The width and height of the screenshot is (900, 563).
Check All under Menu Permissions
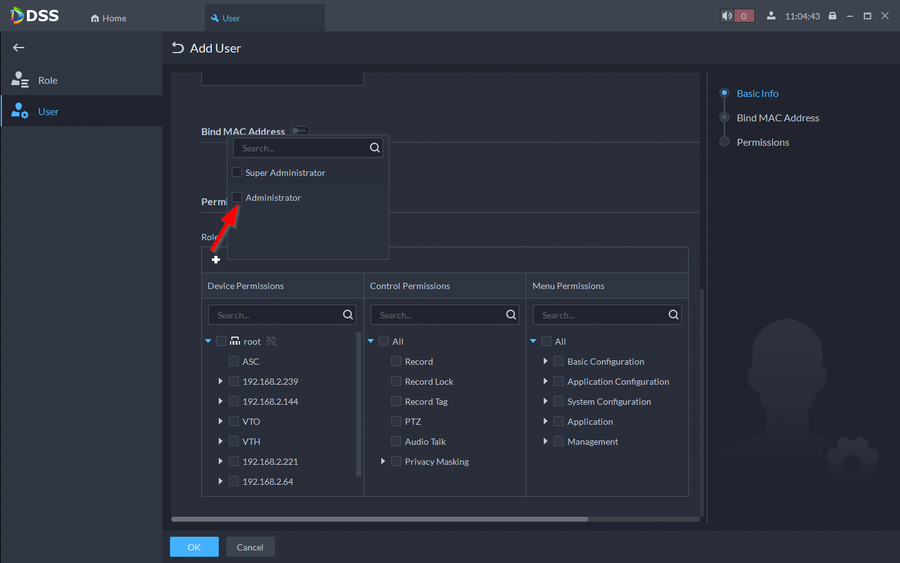click(x=546, y=341)
